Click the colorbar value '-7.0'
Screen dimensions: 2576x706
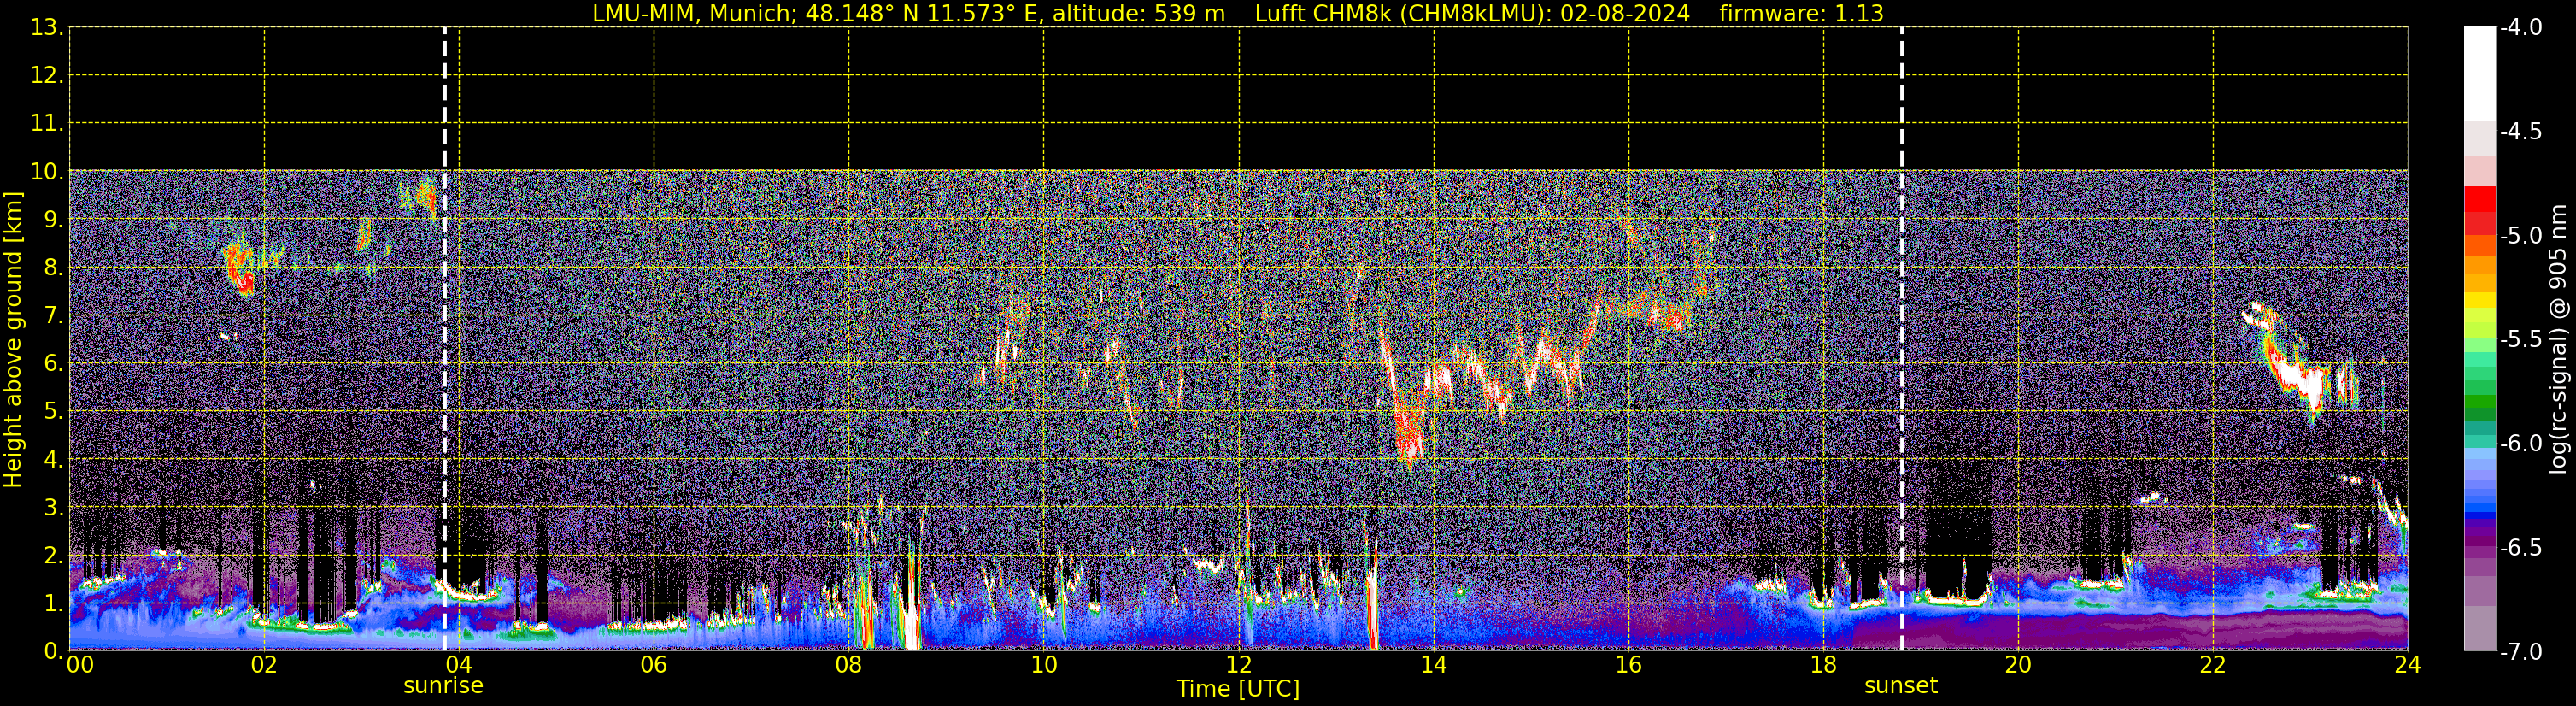(x=2520, y=652)
